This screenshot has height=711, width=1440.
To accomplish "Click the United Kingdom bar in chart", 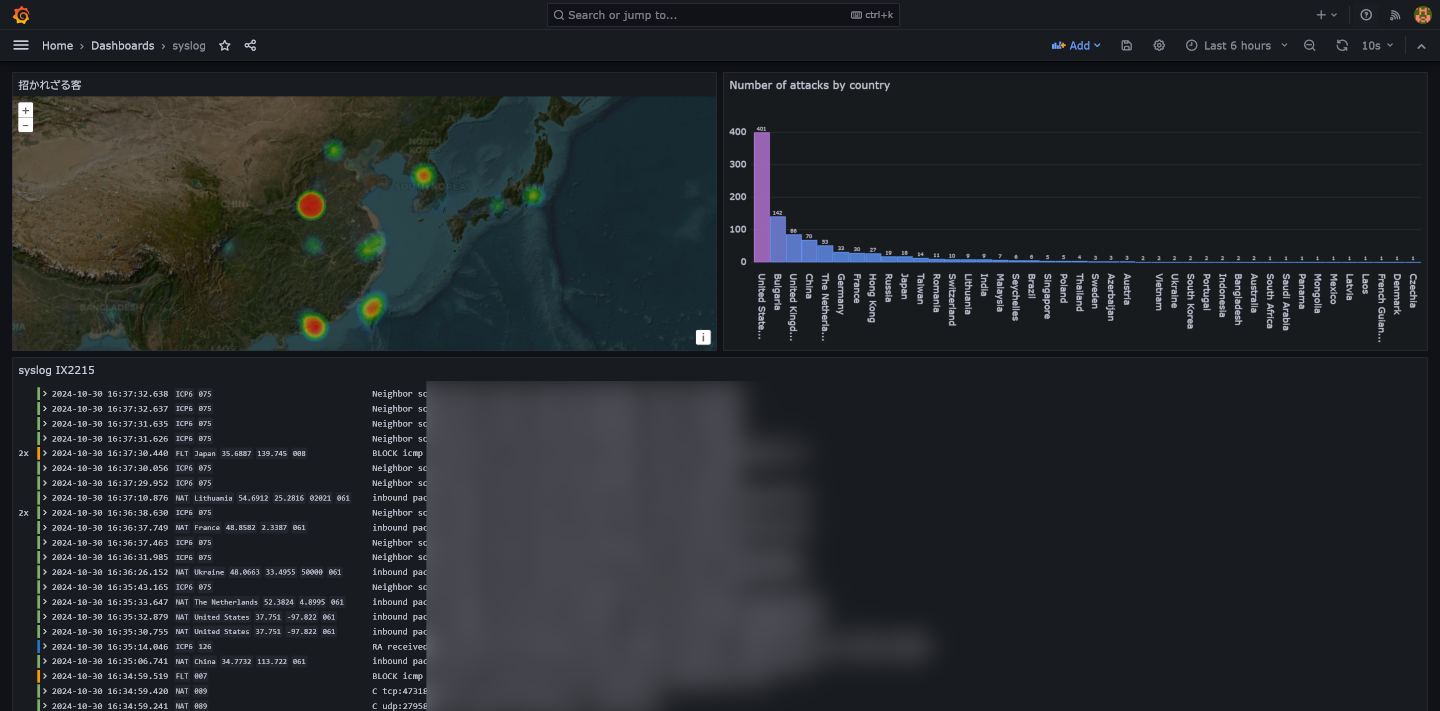I will coord(794,248).
